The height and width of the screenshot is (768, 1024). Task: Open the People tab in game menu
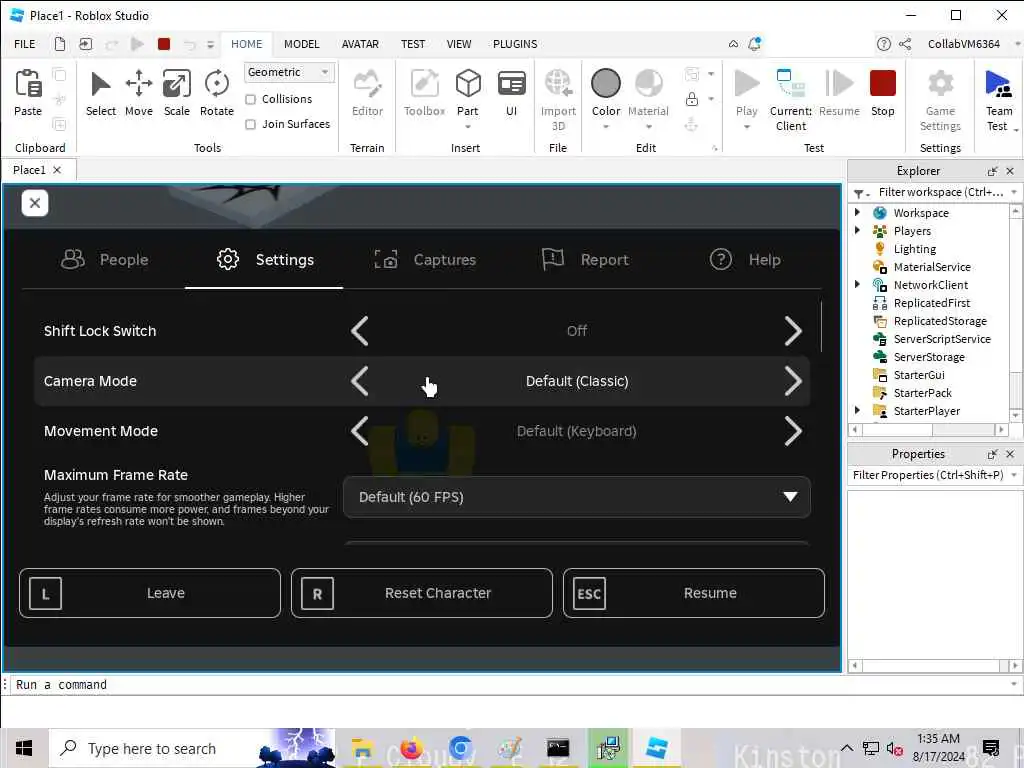tap(104, 260)
